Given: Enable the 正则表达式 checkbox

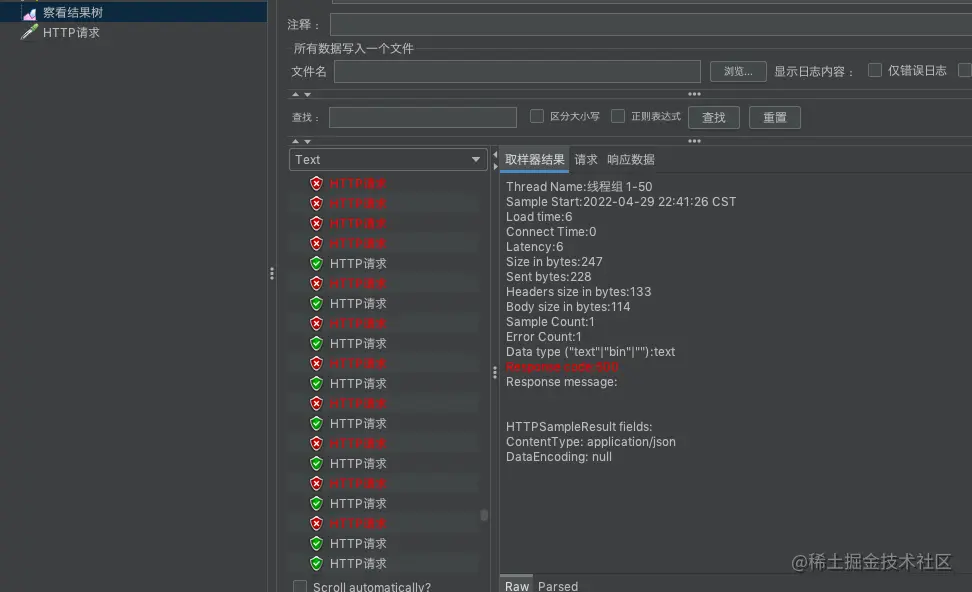Looking at the screenshot, I should 618,116.
